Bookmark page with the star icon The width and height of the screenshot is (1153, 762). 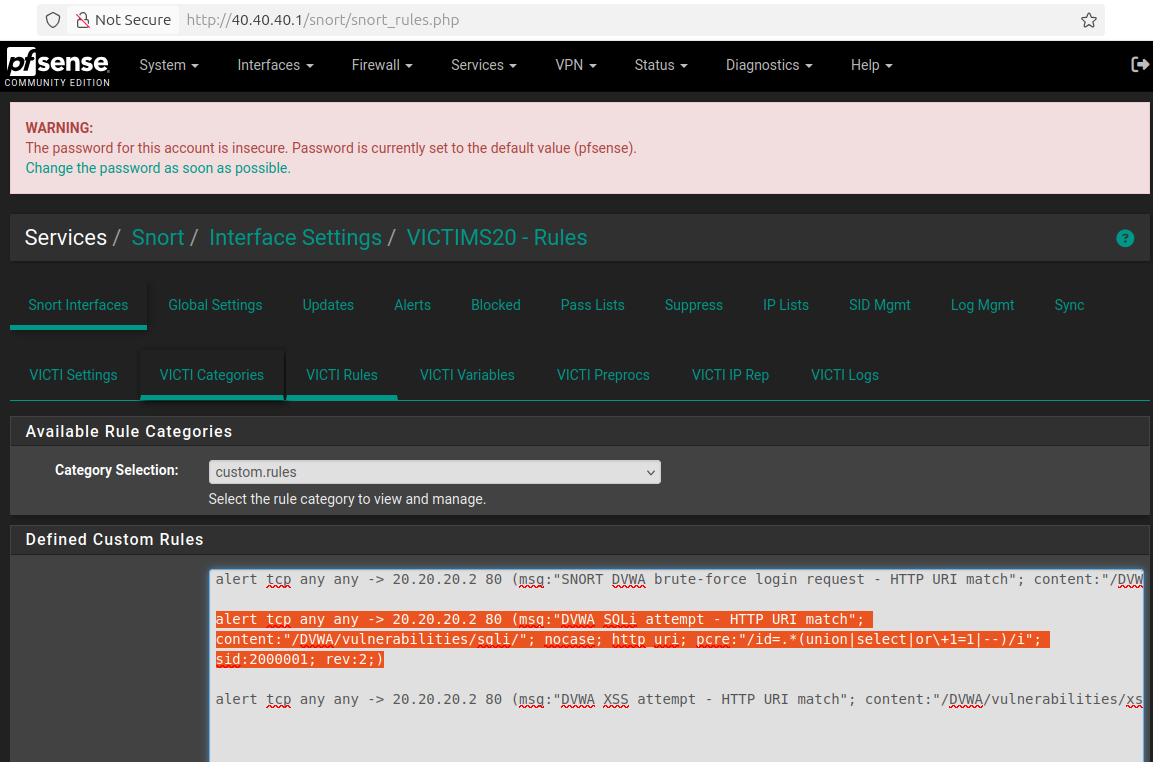1088,20
